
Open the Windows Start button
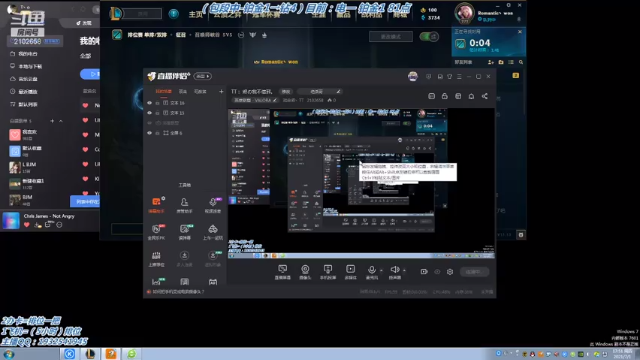(9, 354)
